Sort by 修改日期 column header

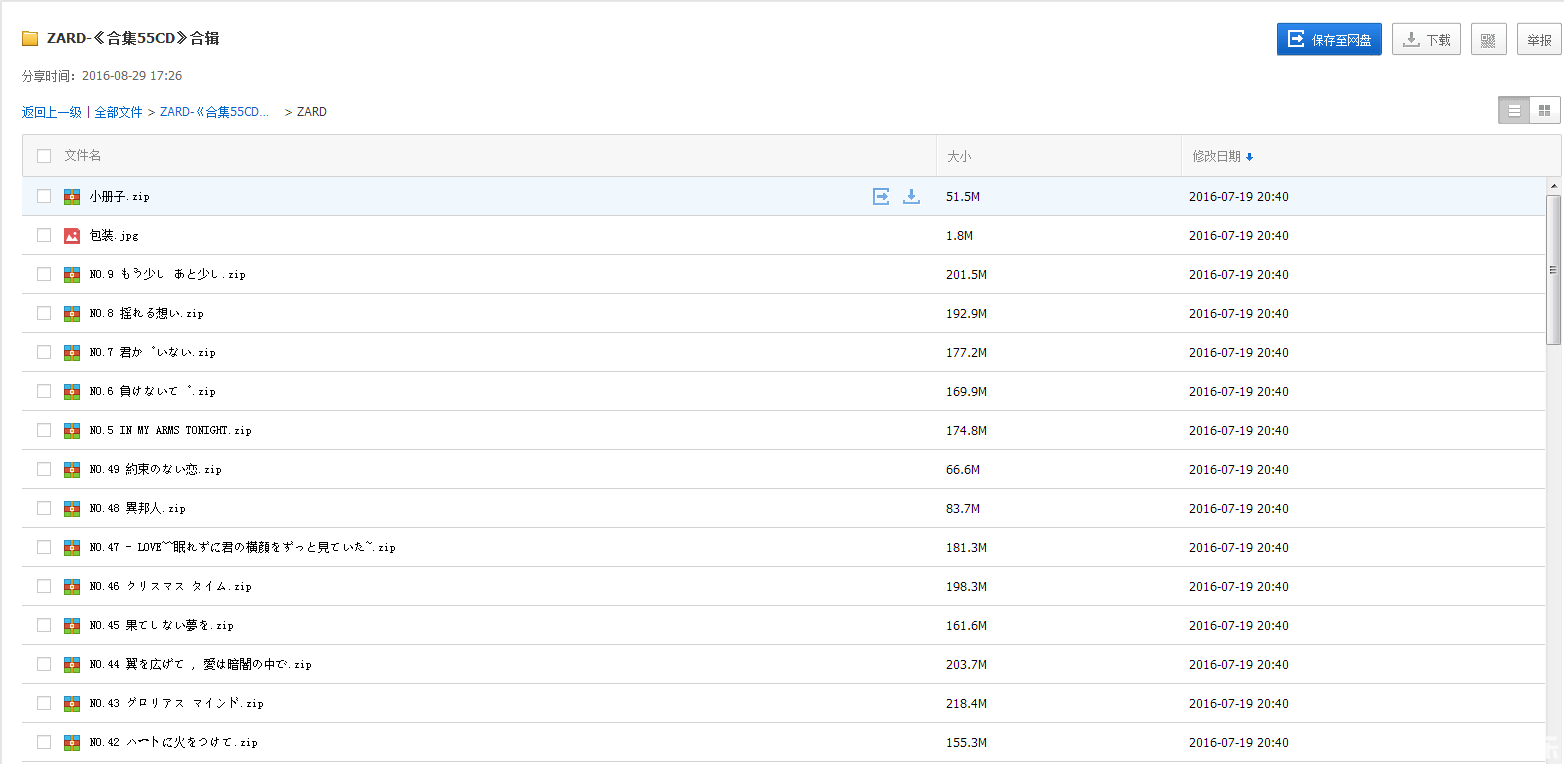[x=1216, y=156]
